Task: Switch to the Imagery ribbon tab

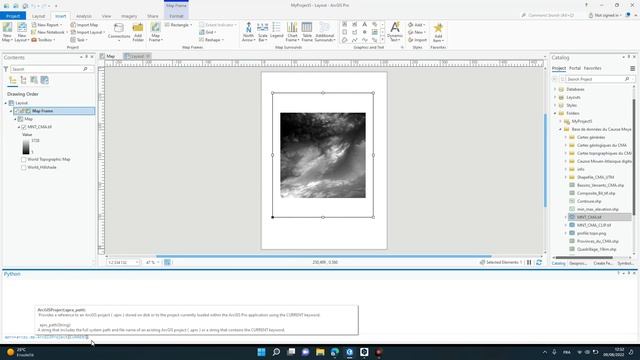Action: point(129,16)
